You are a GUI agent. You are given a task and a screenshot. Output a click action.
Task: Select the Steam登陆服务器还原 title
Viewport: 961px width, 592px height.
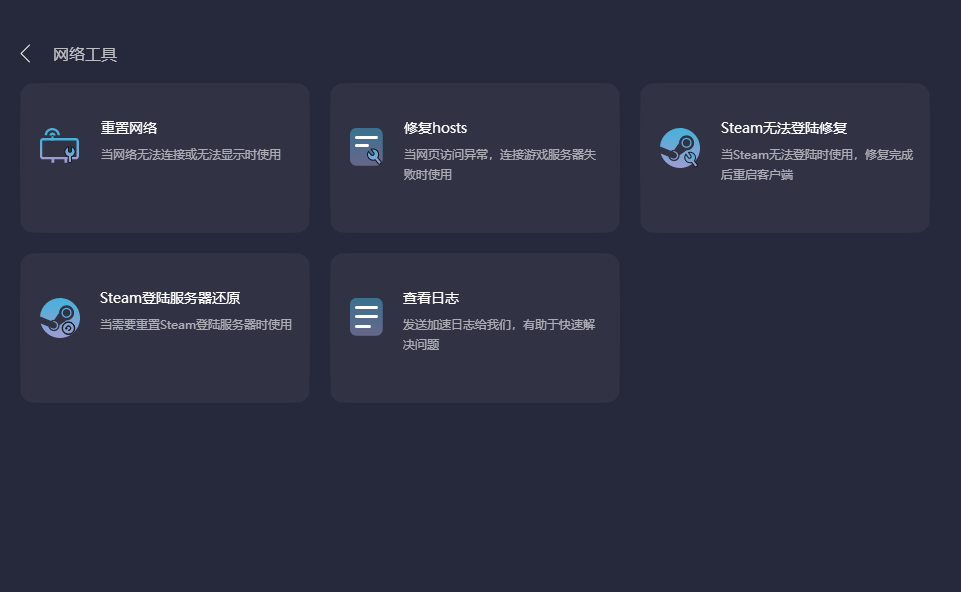click(x=170, y=298)
